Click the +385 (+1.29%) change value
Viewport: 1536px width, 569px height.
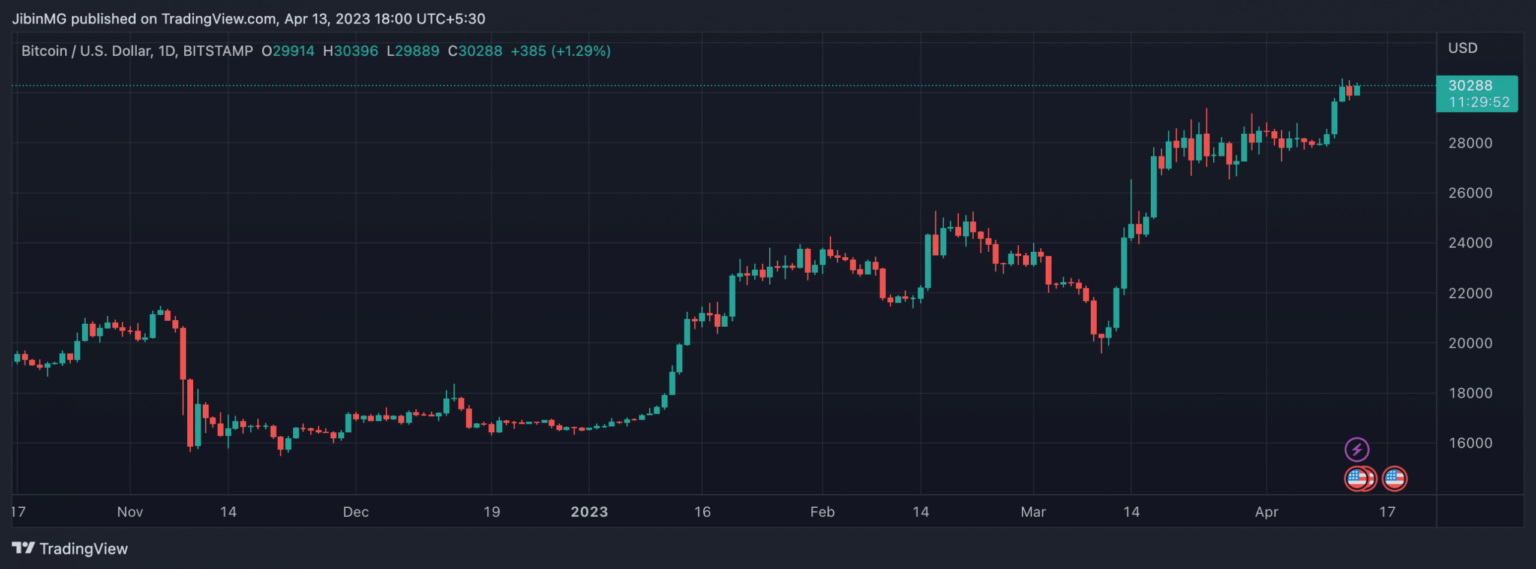tap(560, 50)
